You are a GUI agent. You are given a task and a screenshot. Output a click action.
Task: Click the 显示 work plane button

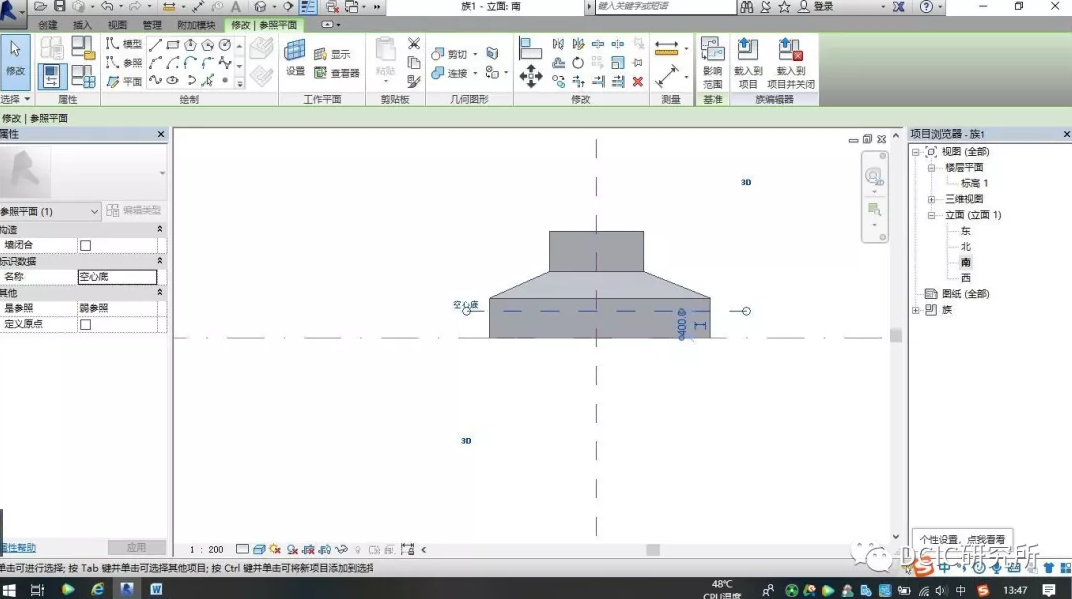click(x=332, y=54)
